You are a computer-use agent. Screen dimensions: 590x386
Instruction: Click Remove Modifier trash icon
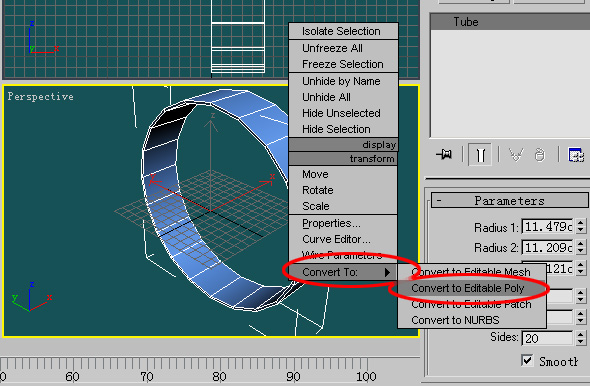[x=540, y=154]
